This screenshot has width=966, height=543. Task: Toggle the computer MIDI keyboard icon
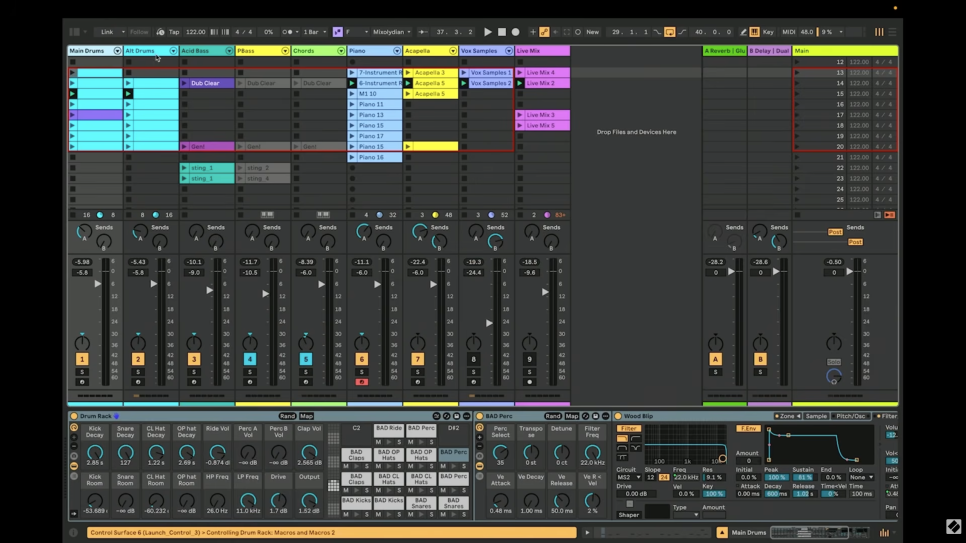tap(755, 32)
